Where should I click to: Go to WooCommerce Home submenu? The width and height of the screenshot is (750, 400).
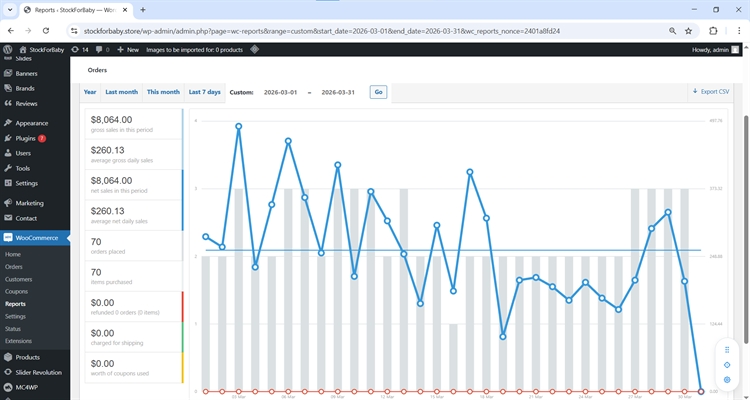pyautogui.click(x=13, y=255)
